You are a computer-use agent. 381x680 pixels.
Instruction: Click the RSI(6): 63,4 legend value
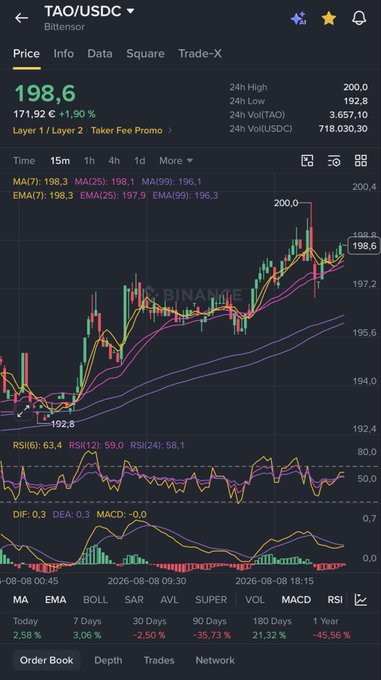[37, 445]
